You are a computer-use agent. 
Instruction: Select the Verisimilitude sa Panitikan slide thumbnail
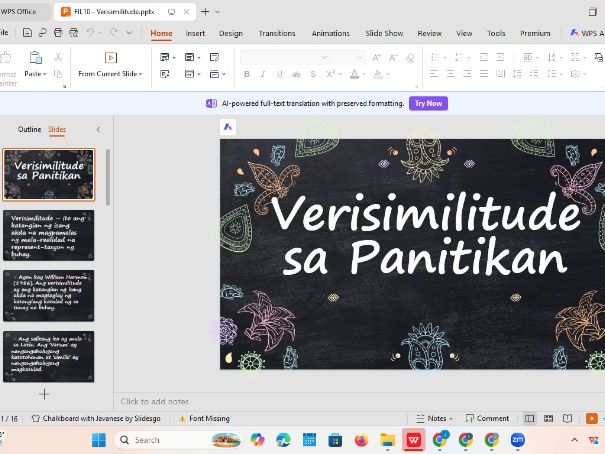(49, 174)
